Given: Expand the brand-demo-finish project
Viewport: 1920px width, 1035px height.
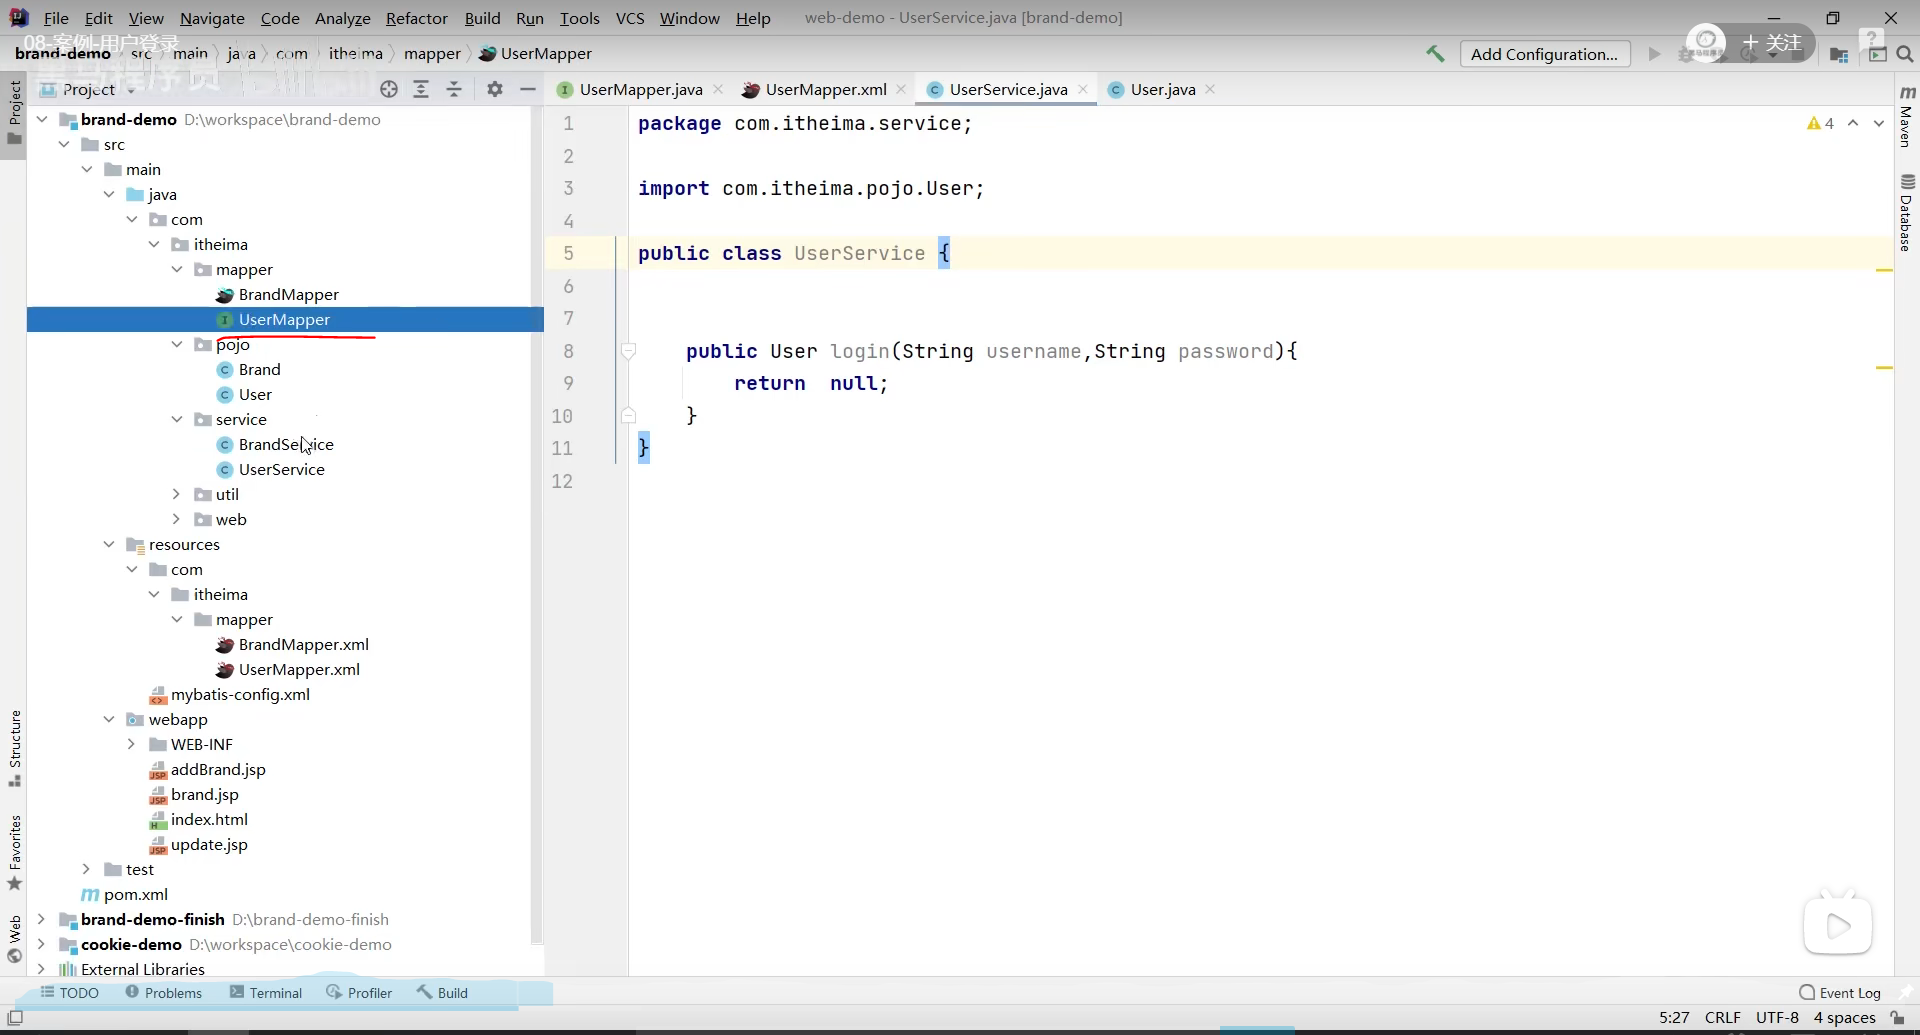Looking at the screenshot, I should (41, 919).
